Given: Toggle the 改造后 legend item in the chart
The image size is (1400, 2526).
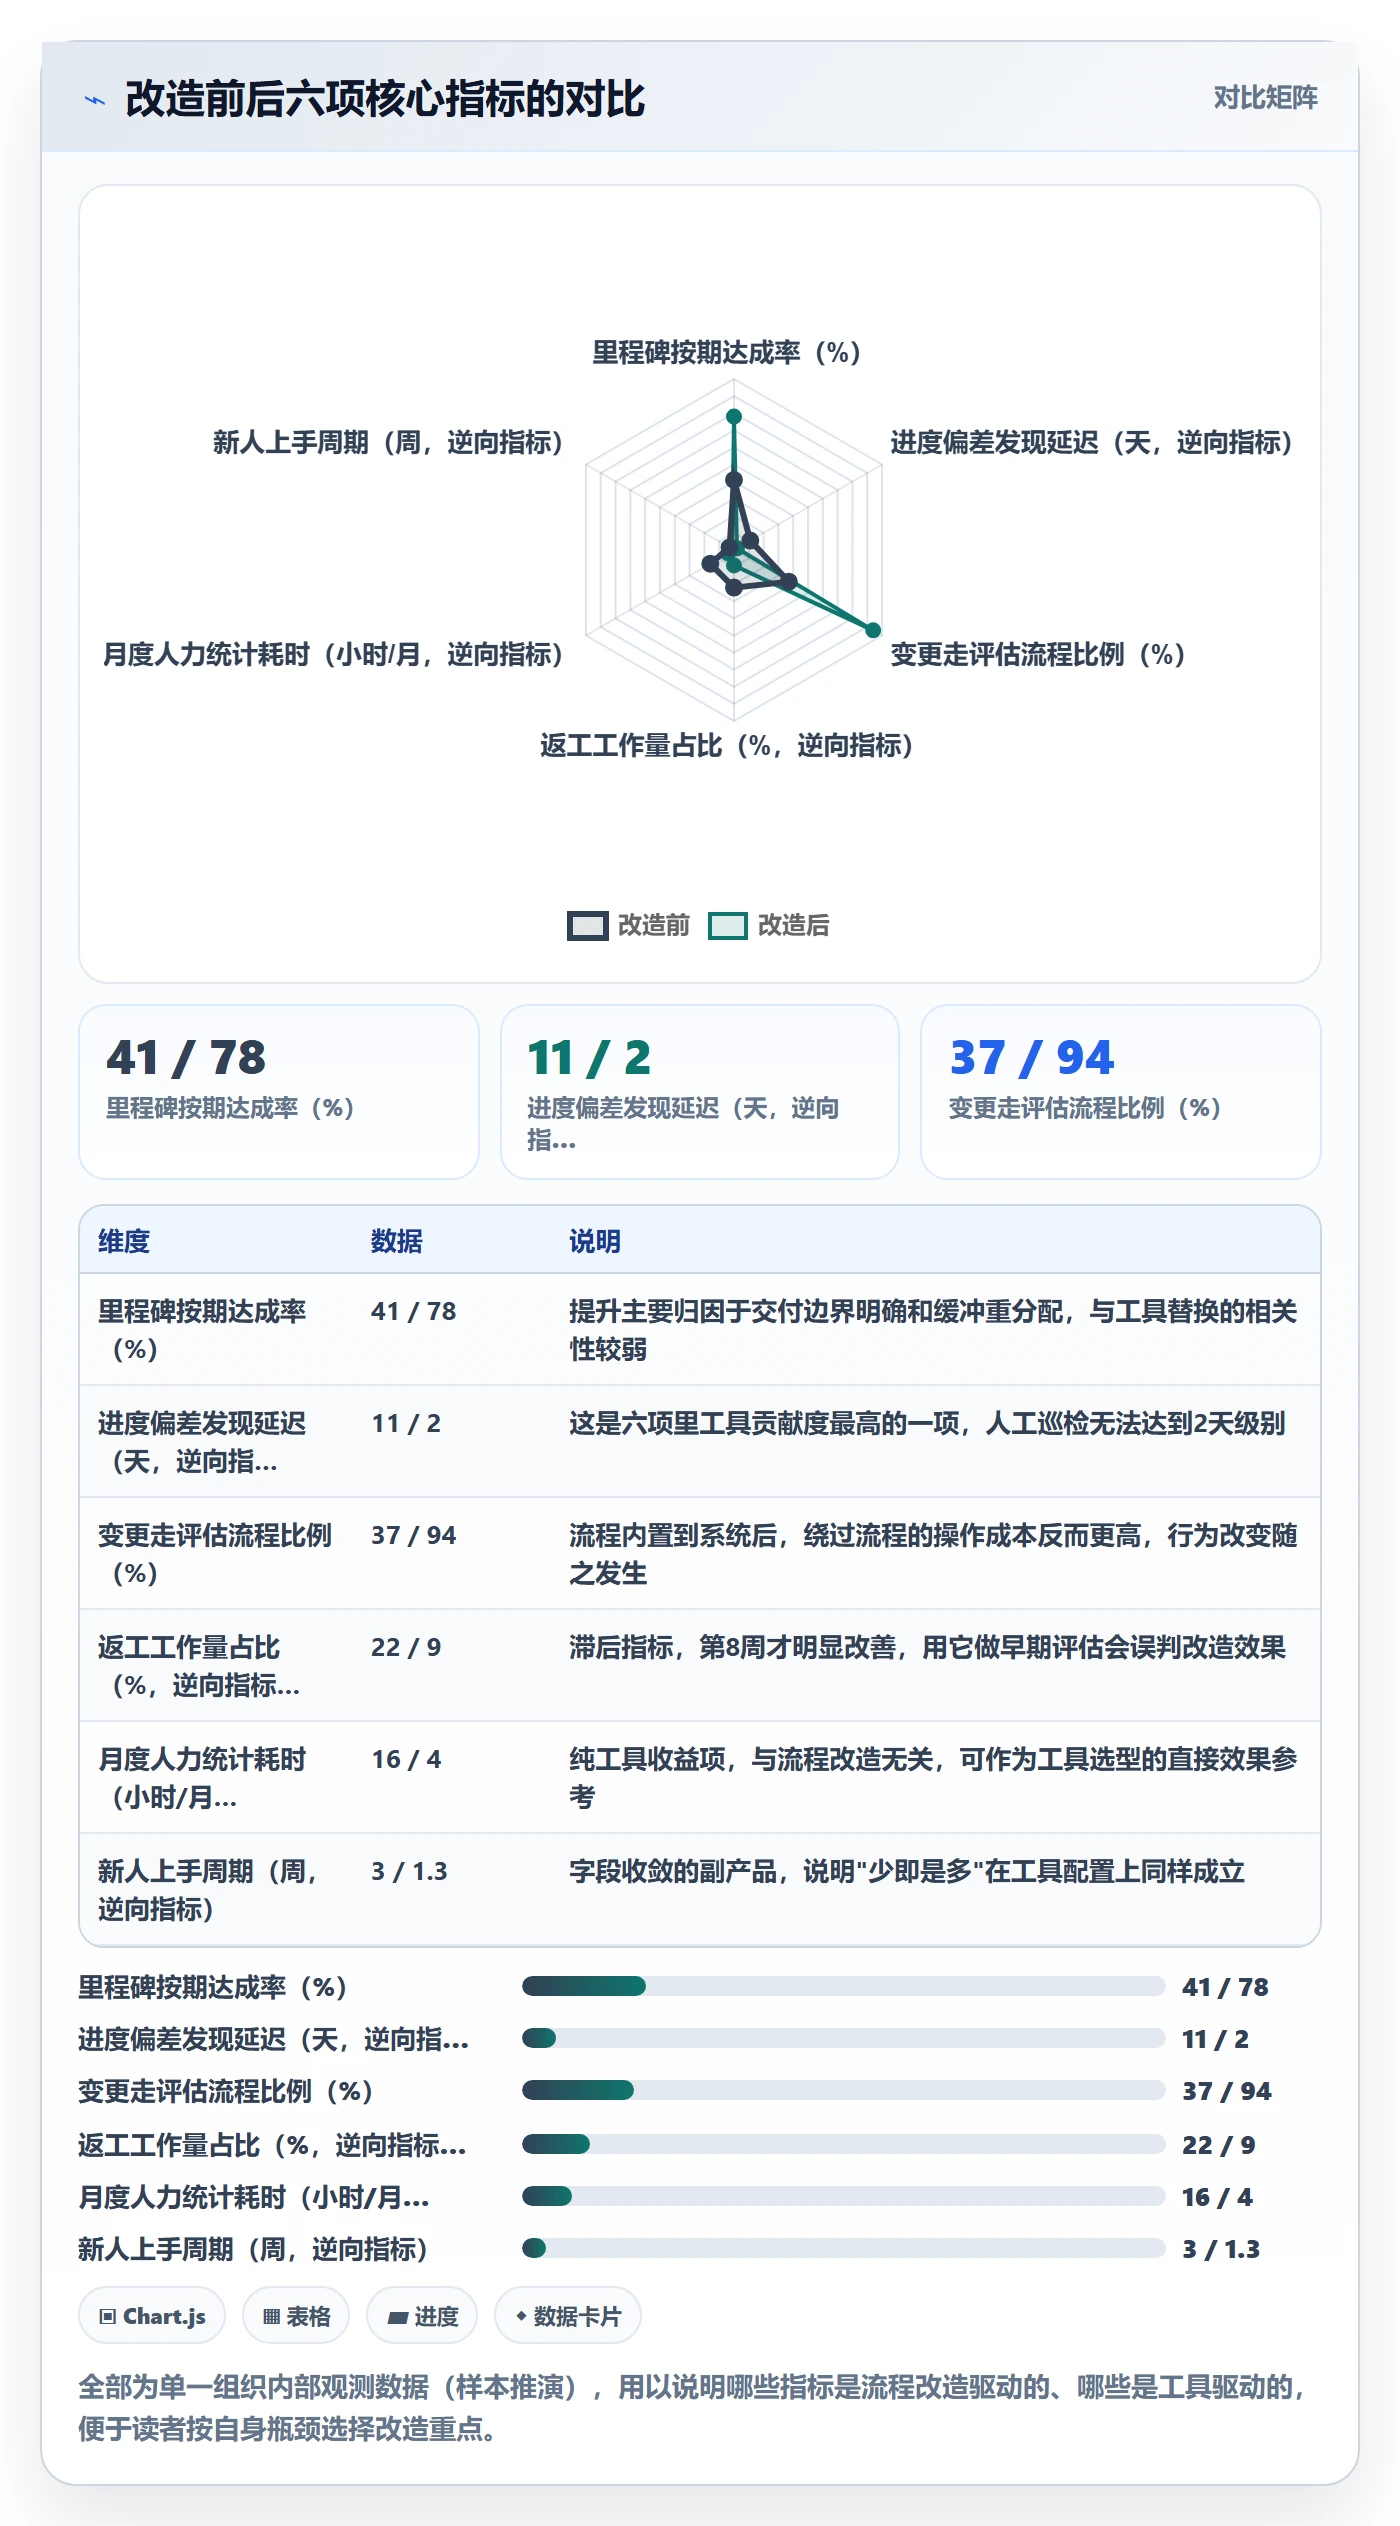Looking at the screenshot, I should pyautogui.click(x=768, y=925).
